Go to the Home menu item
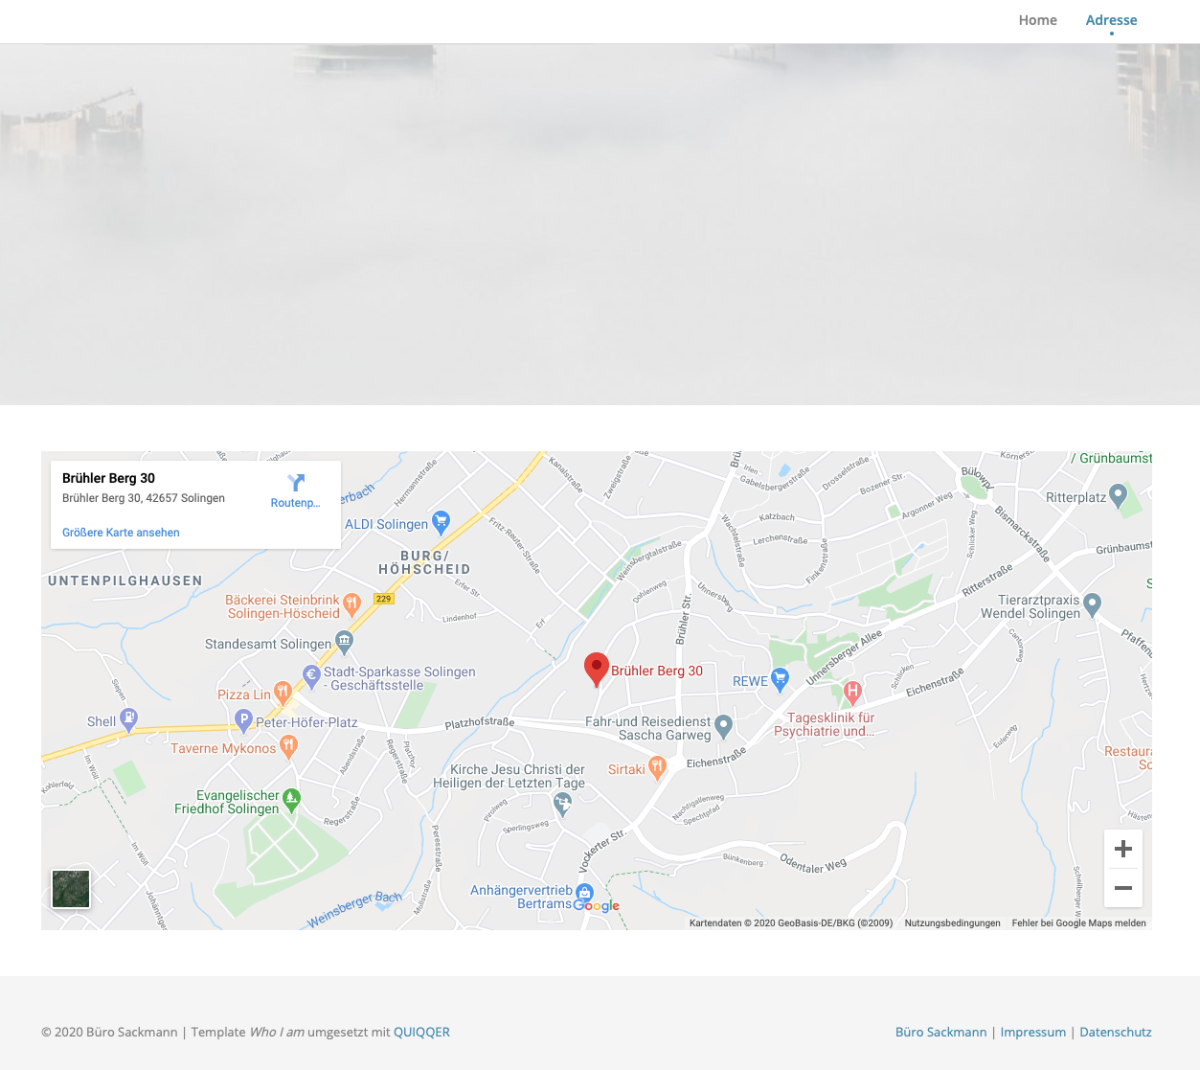 [x=1038, y=20]
